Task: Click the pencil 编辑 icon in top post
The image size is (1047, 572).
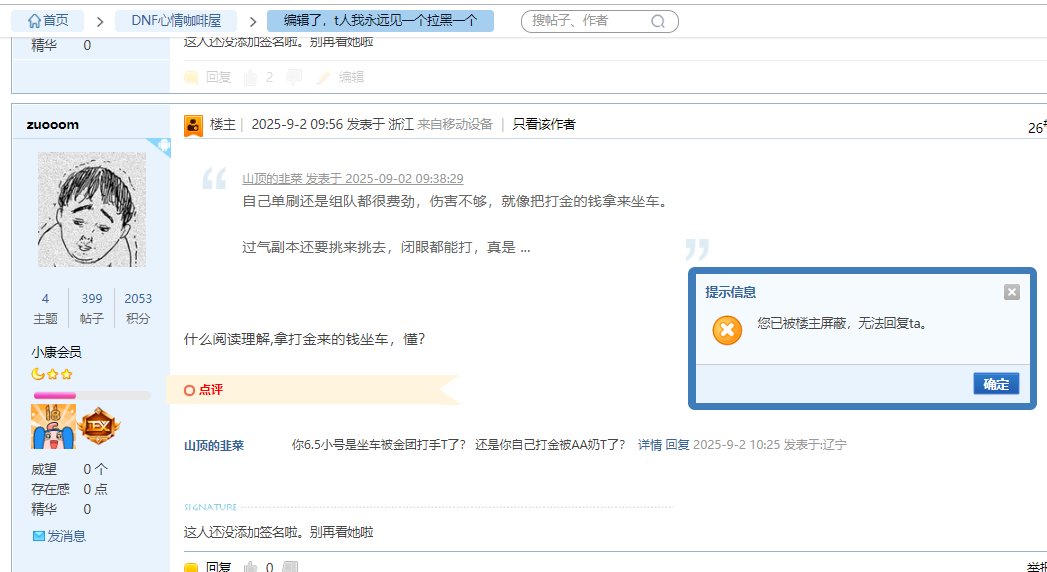Action: [323, 77]
